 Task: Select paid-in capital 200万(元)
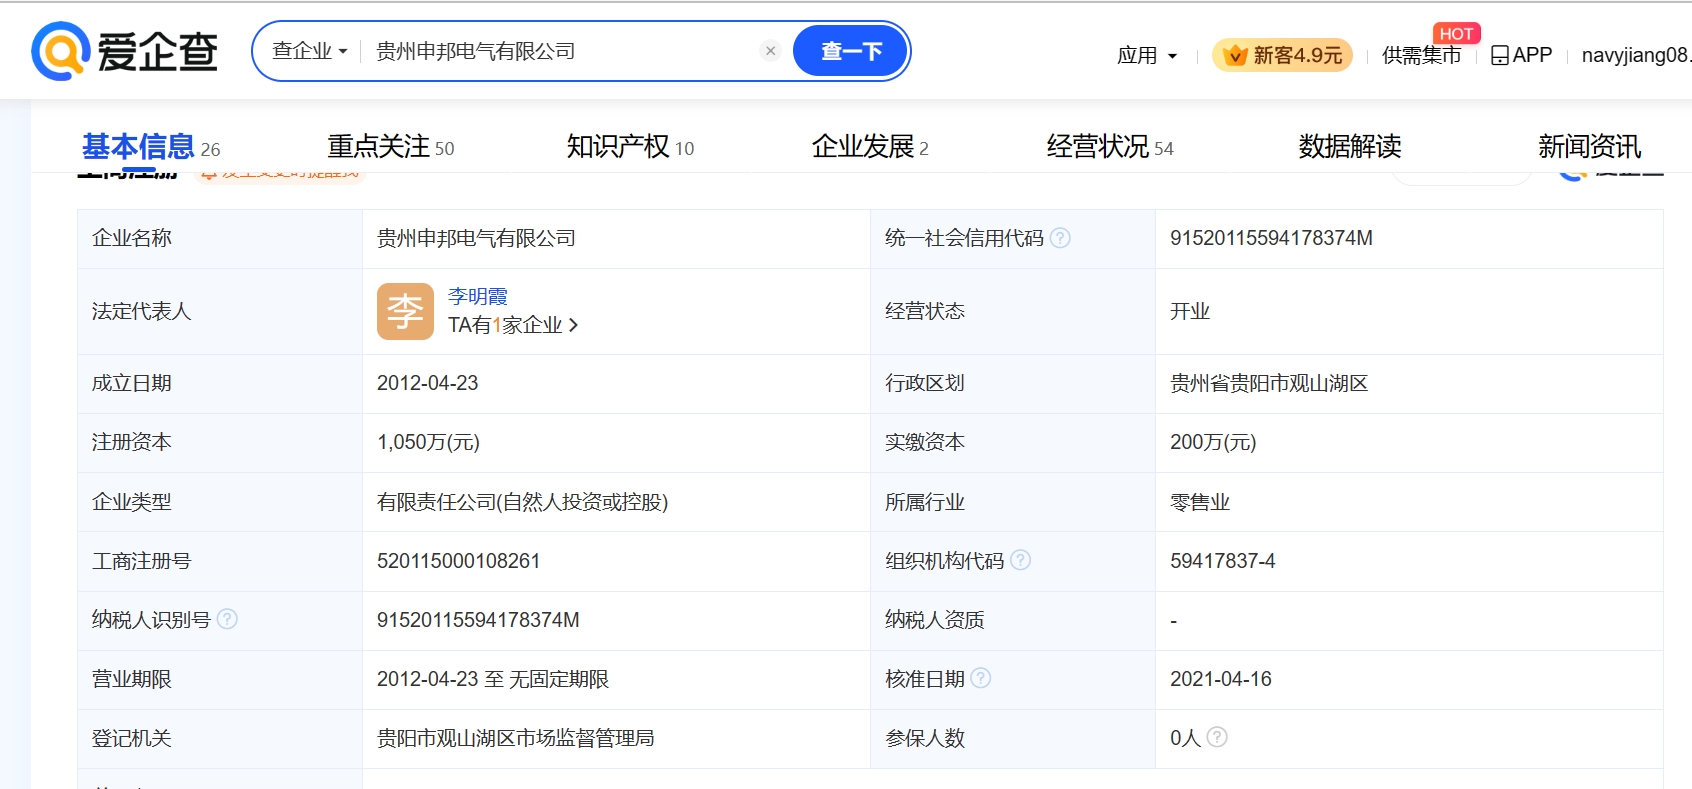[x=1213, y=442]
